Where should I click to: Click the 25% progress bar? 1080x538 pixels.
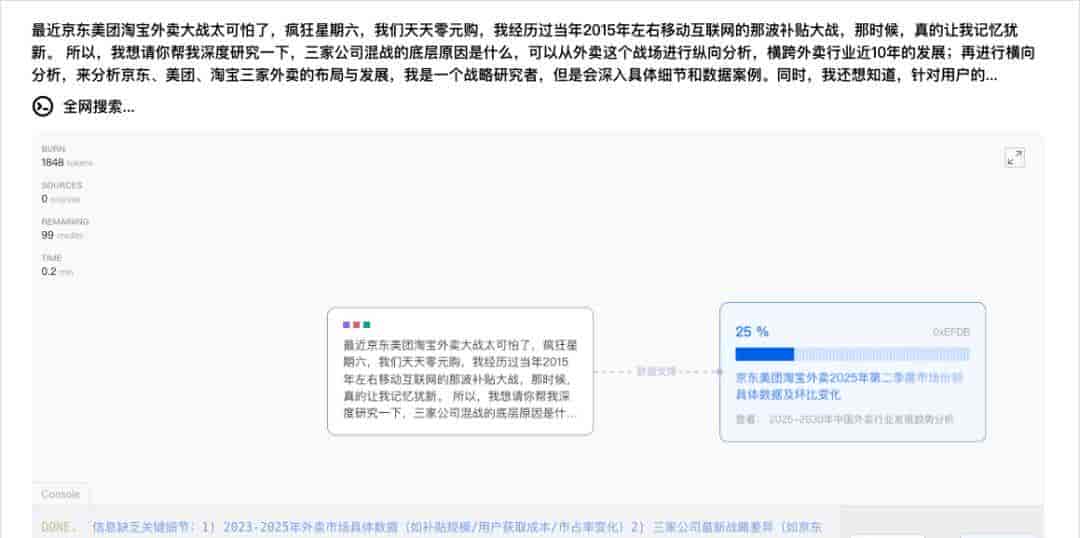(852, 355)
